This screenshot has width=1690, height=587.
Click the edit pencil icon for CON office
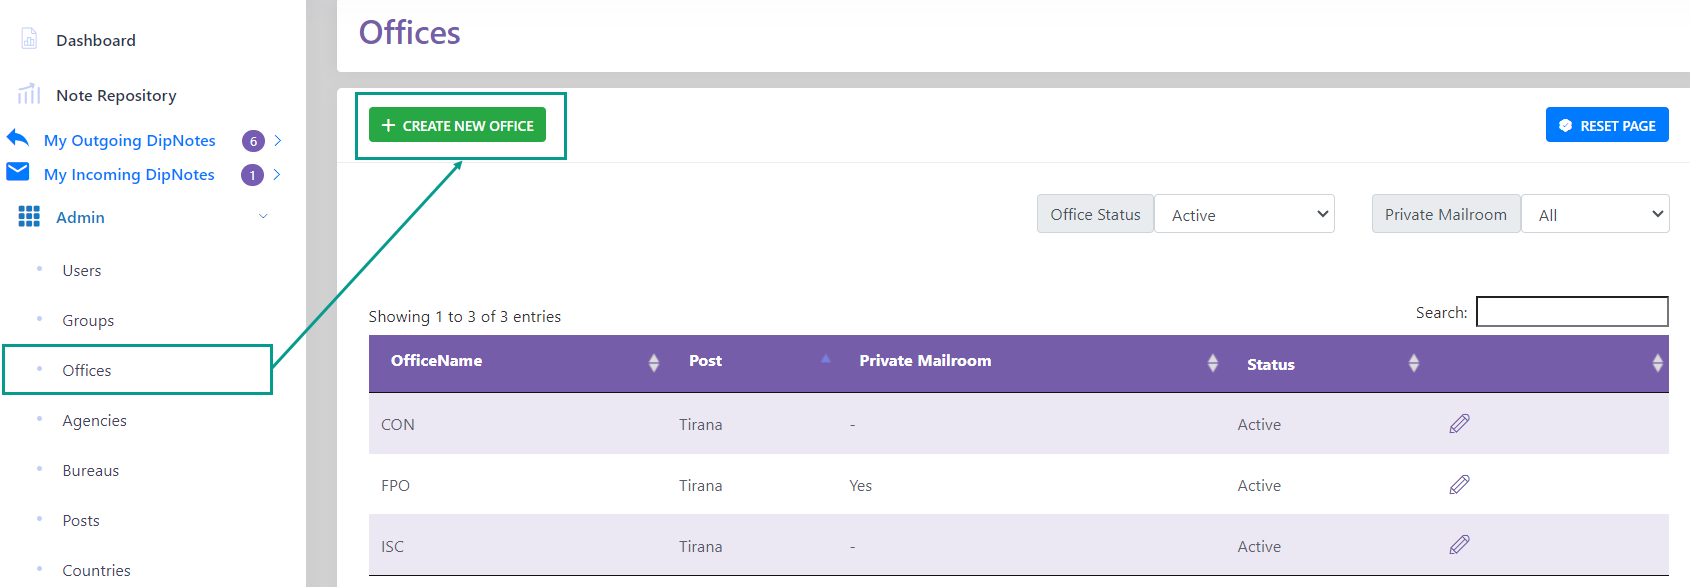(x=1459, y=424)
